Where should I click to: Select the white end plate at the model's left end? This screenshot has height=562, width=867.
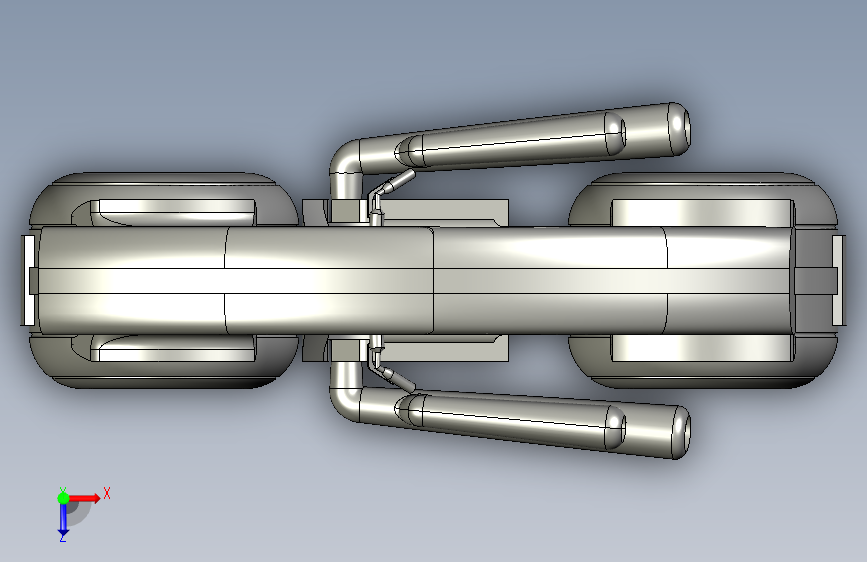28,280
